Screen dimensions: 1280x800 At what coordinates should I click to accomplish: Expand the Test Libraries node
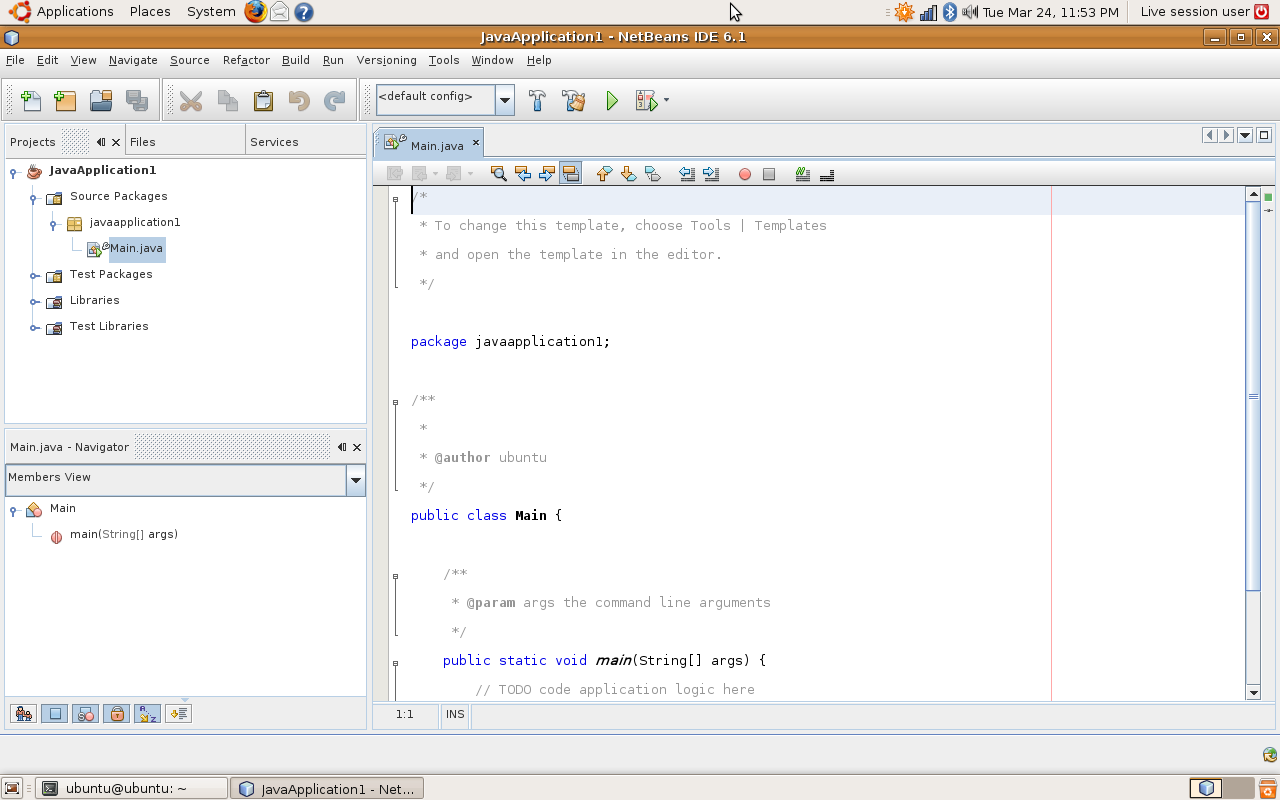tap(34, 328)
